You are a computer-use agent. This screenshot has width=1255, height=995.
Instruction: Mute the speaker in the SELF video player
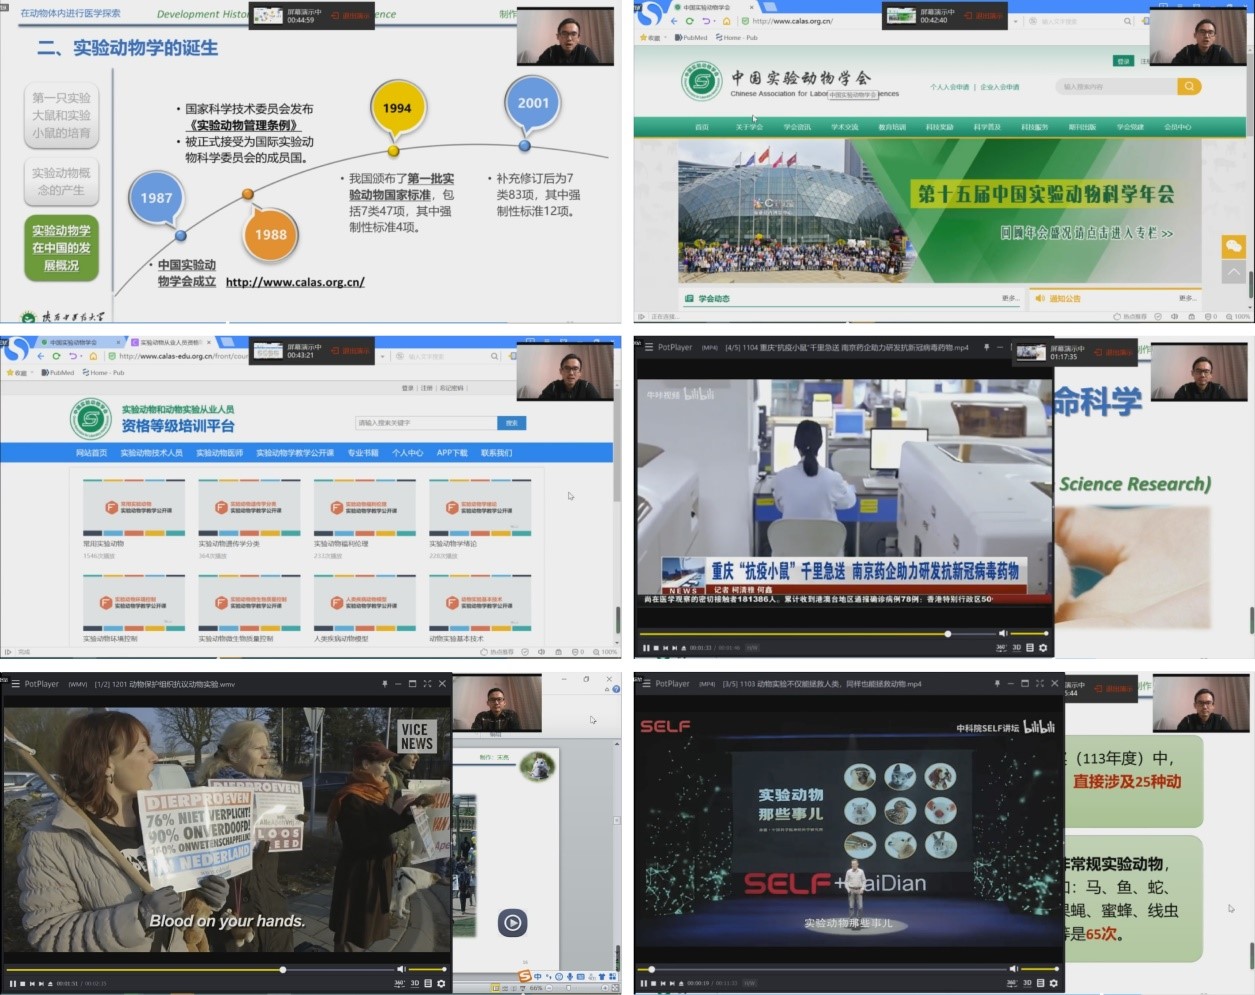click(x=1014, y=969)
